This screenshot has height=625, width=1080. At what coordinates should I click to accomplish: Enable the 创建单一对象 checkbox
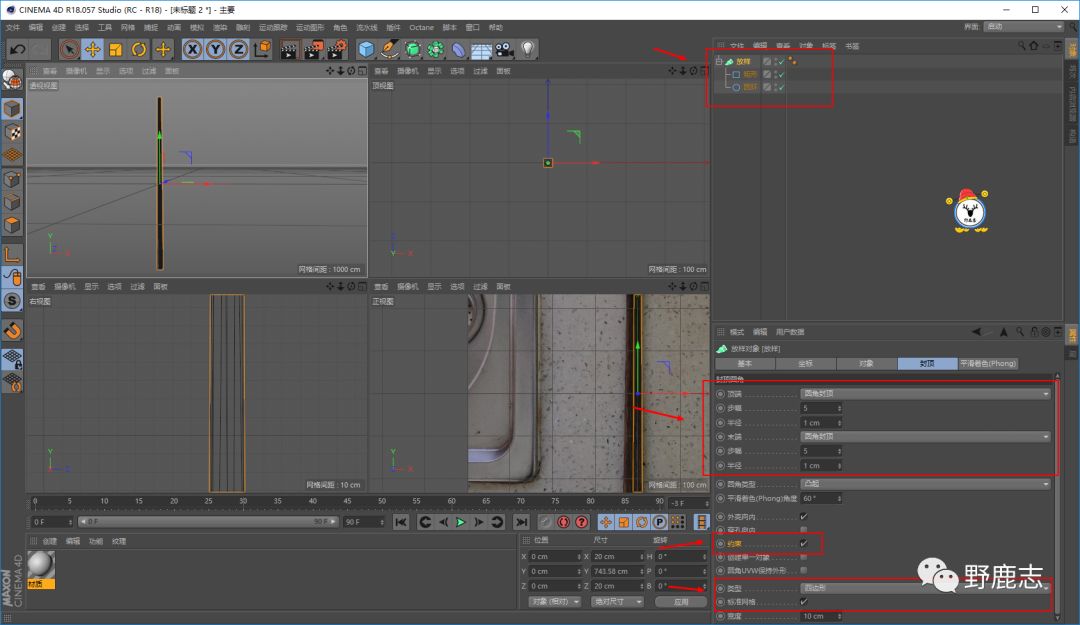click(x=804, y=556)
